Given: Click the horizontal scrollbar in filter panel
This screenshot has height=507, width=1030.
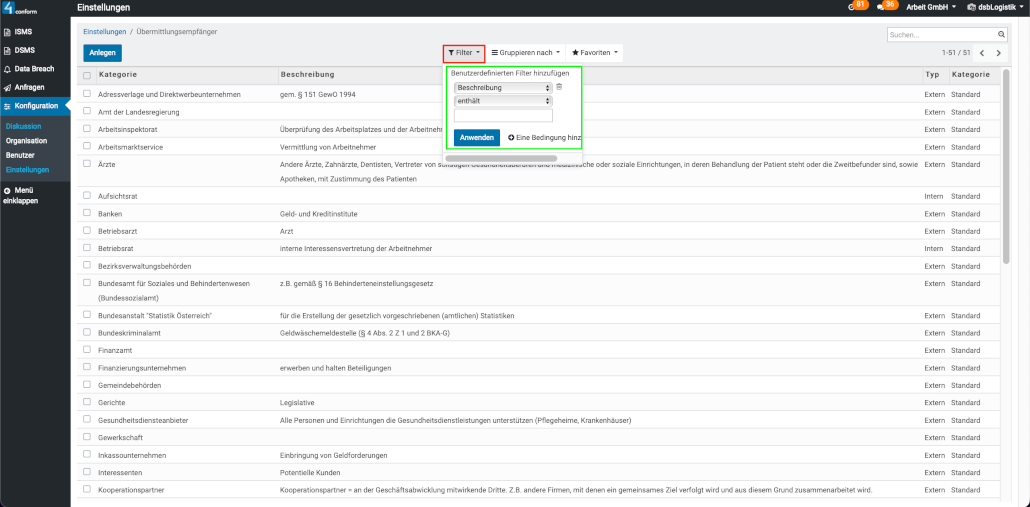Looking at the screenshot, I should (485, 158).
